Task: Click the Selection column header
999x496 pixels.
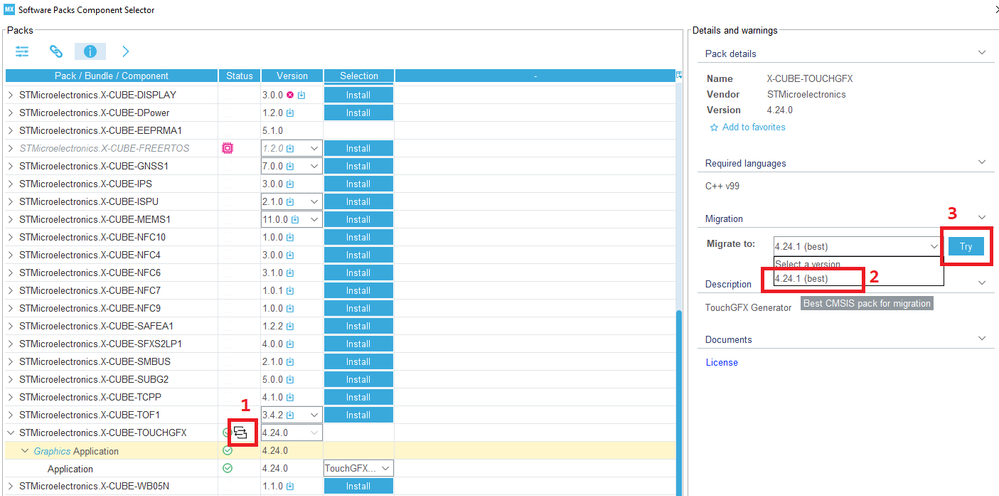Action: click(x=359, y=76)
